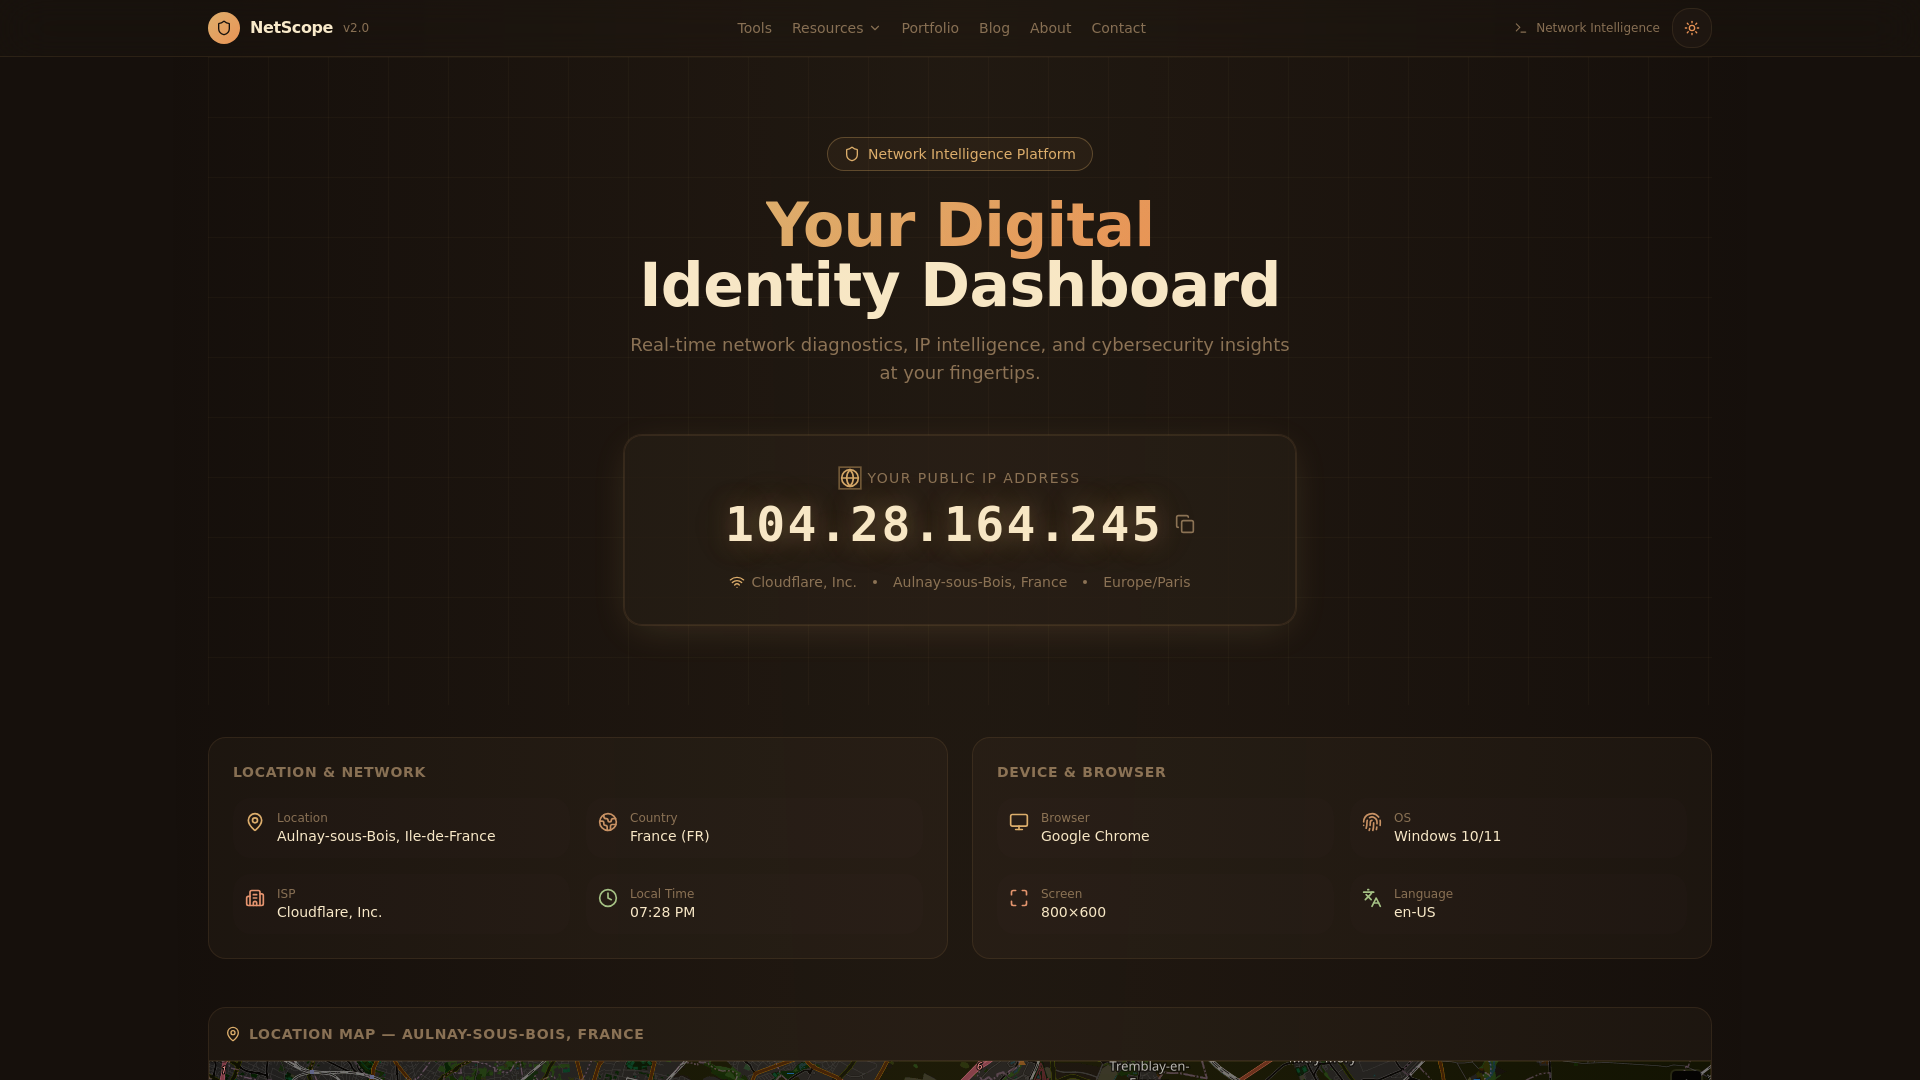Copy the IP address with the copy icon
Screen dimensions: 1920x1080
tap(1185, 525)
